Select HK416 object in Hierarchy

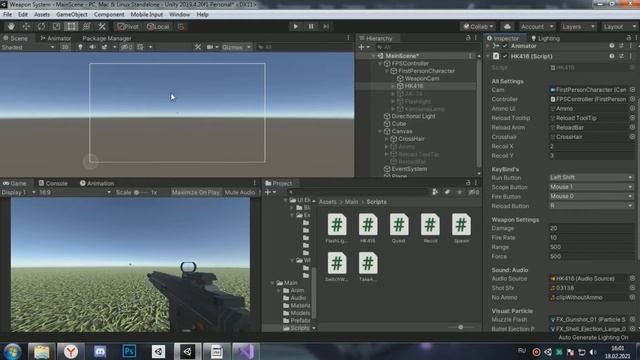[414, 86]
